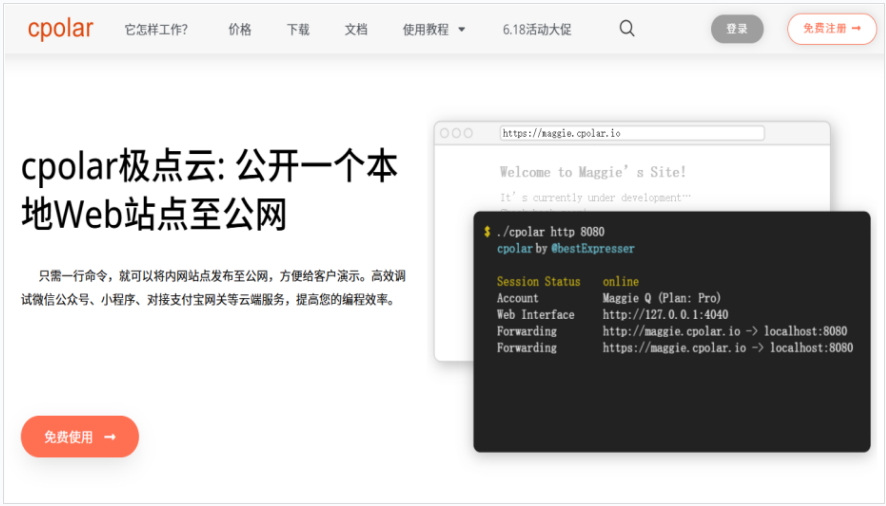
Task: Click the 免费注册 button
Action: [x=831, y=29]
